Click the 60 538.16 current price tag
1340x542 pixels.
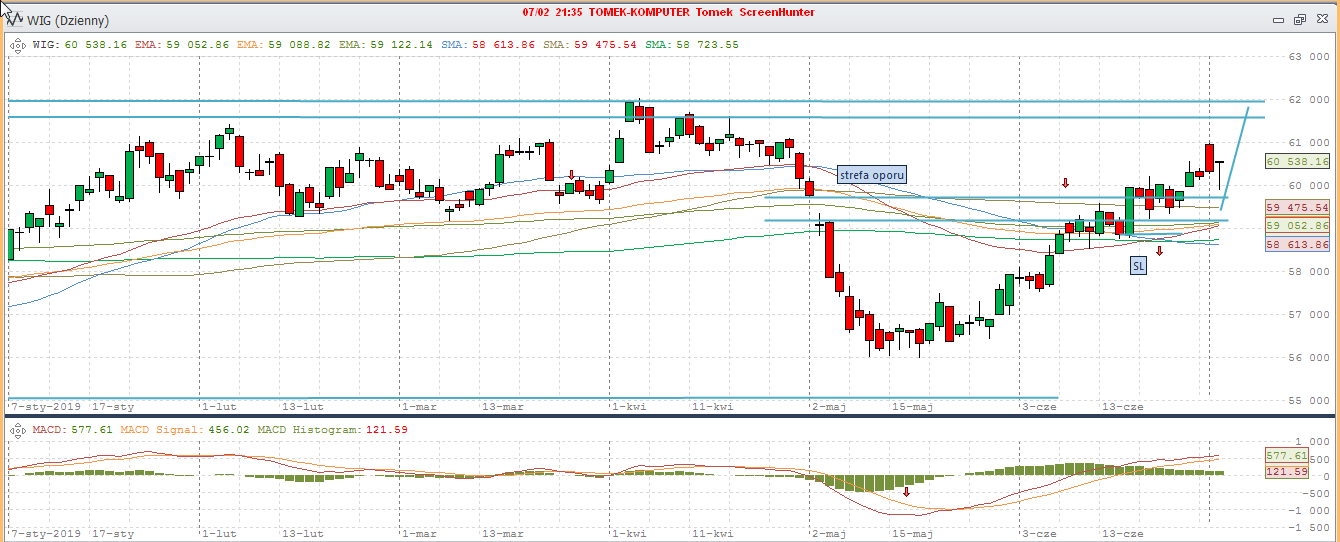(1296, 161)
